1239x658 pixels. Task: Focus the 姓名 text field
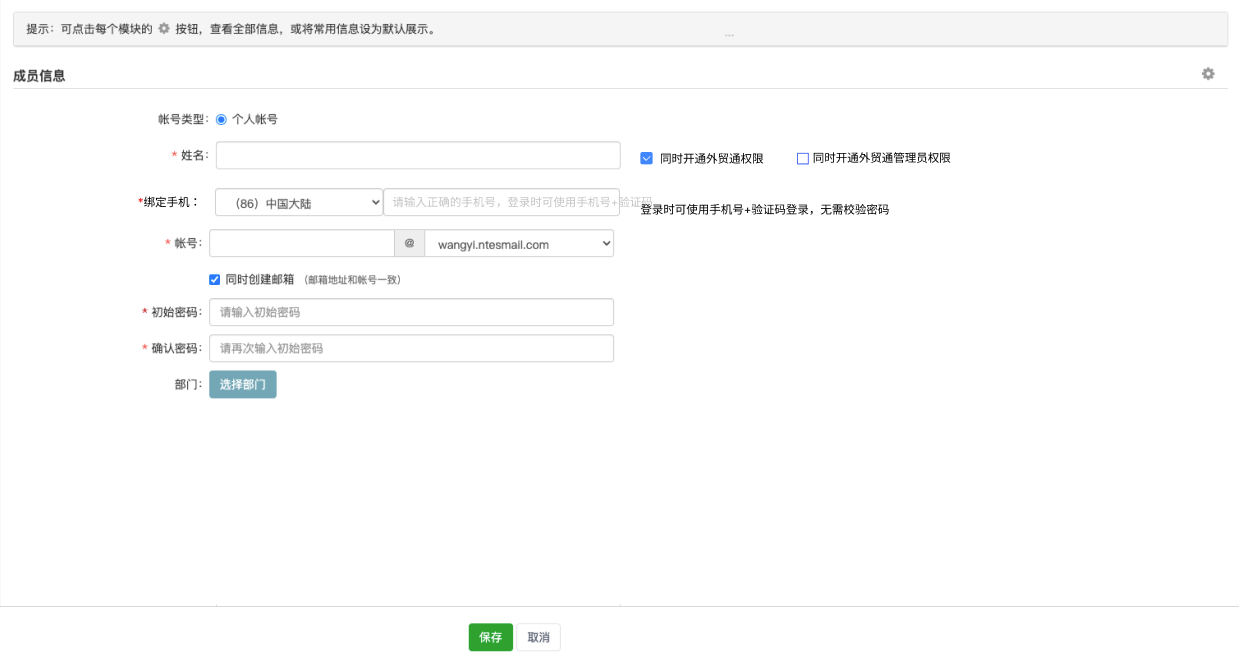pyautogui.click(x=418, y=156)
